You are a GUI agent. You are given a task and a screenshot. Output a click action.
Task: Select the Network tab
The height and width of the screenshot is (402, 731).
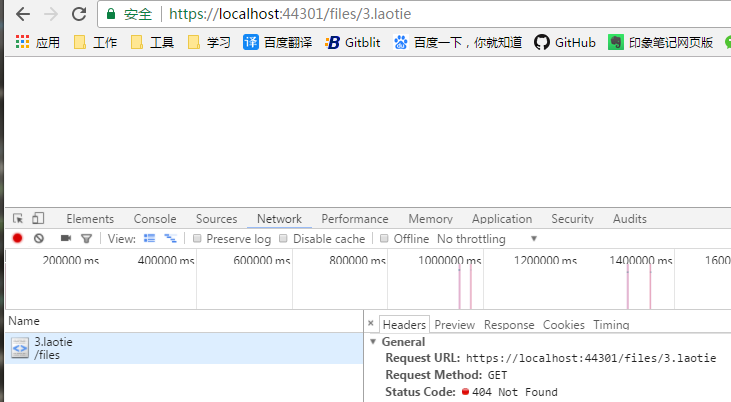(279, 219)
